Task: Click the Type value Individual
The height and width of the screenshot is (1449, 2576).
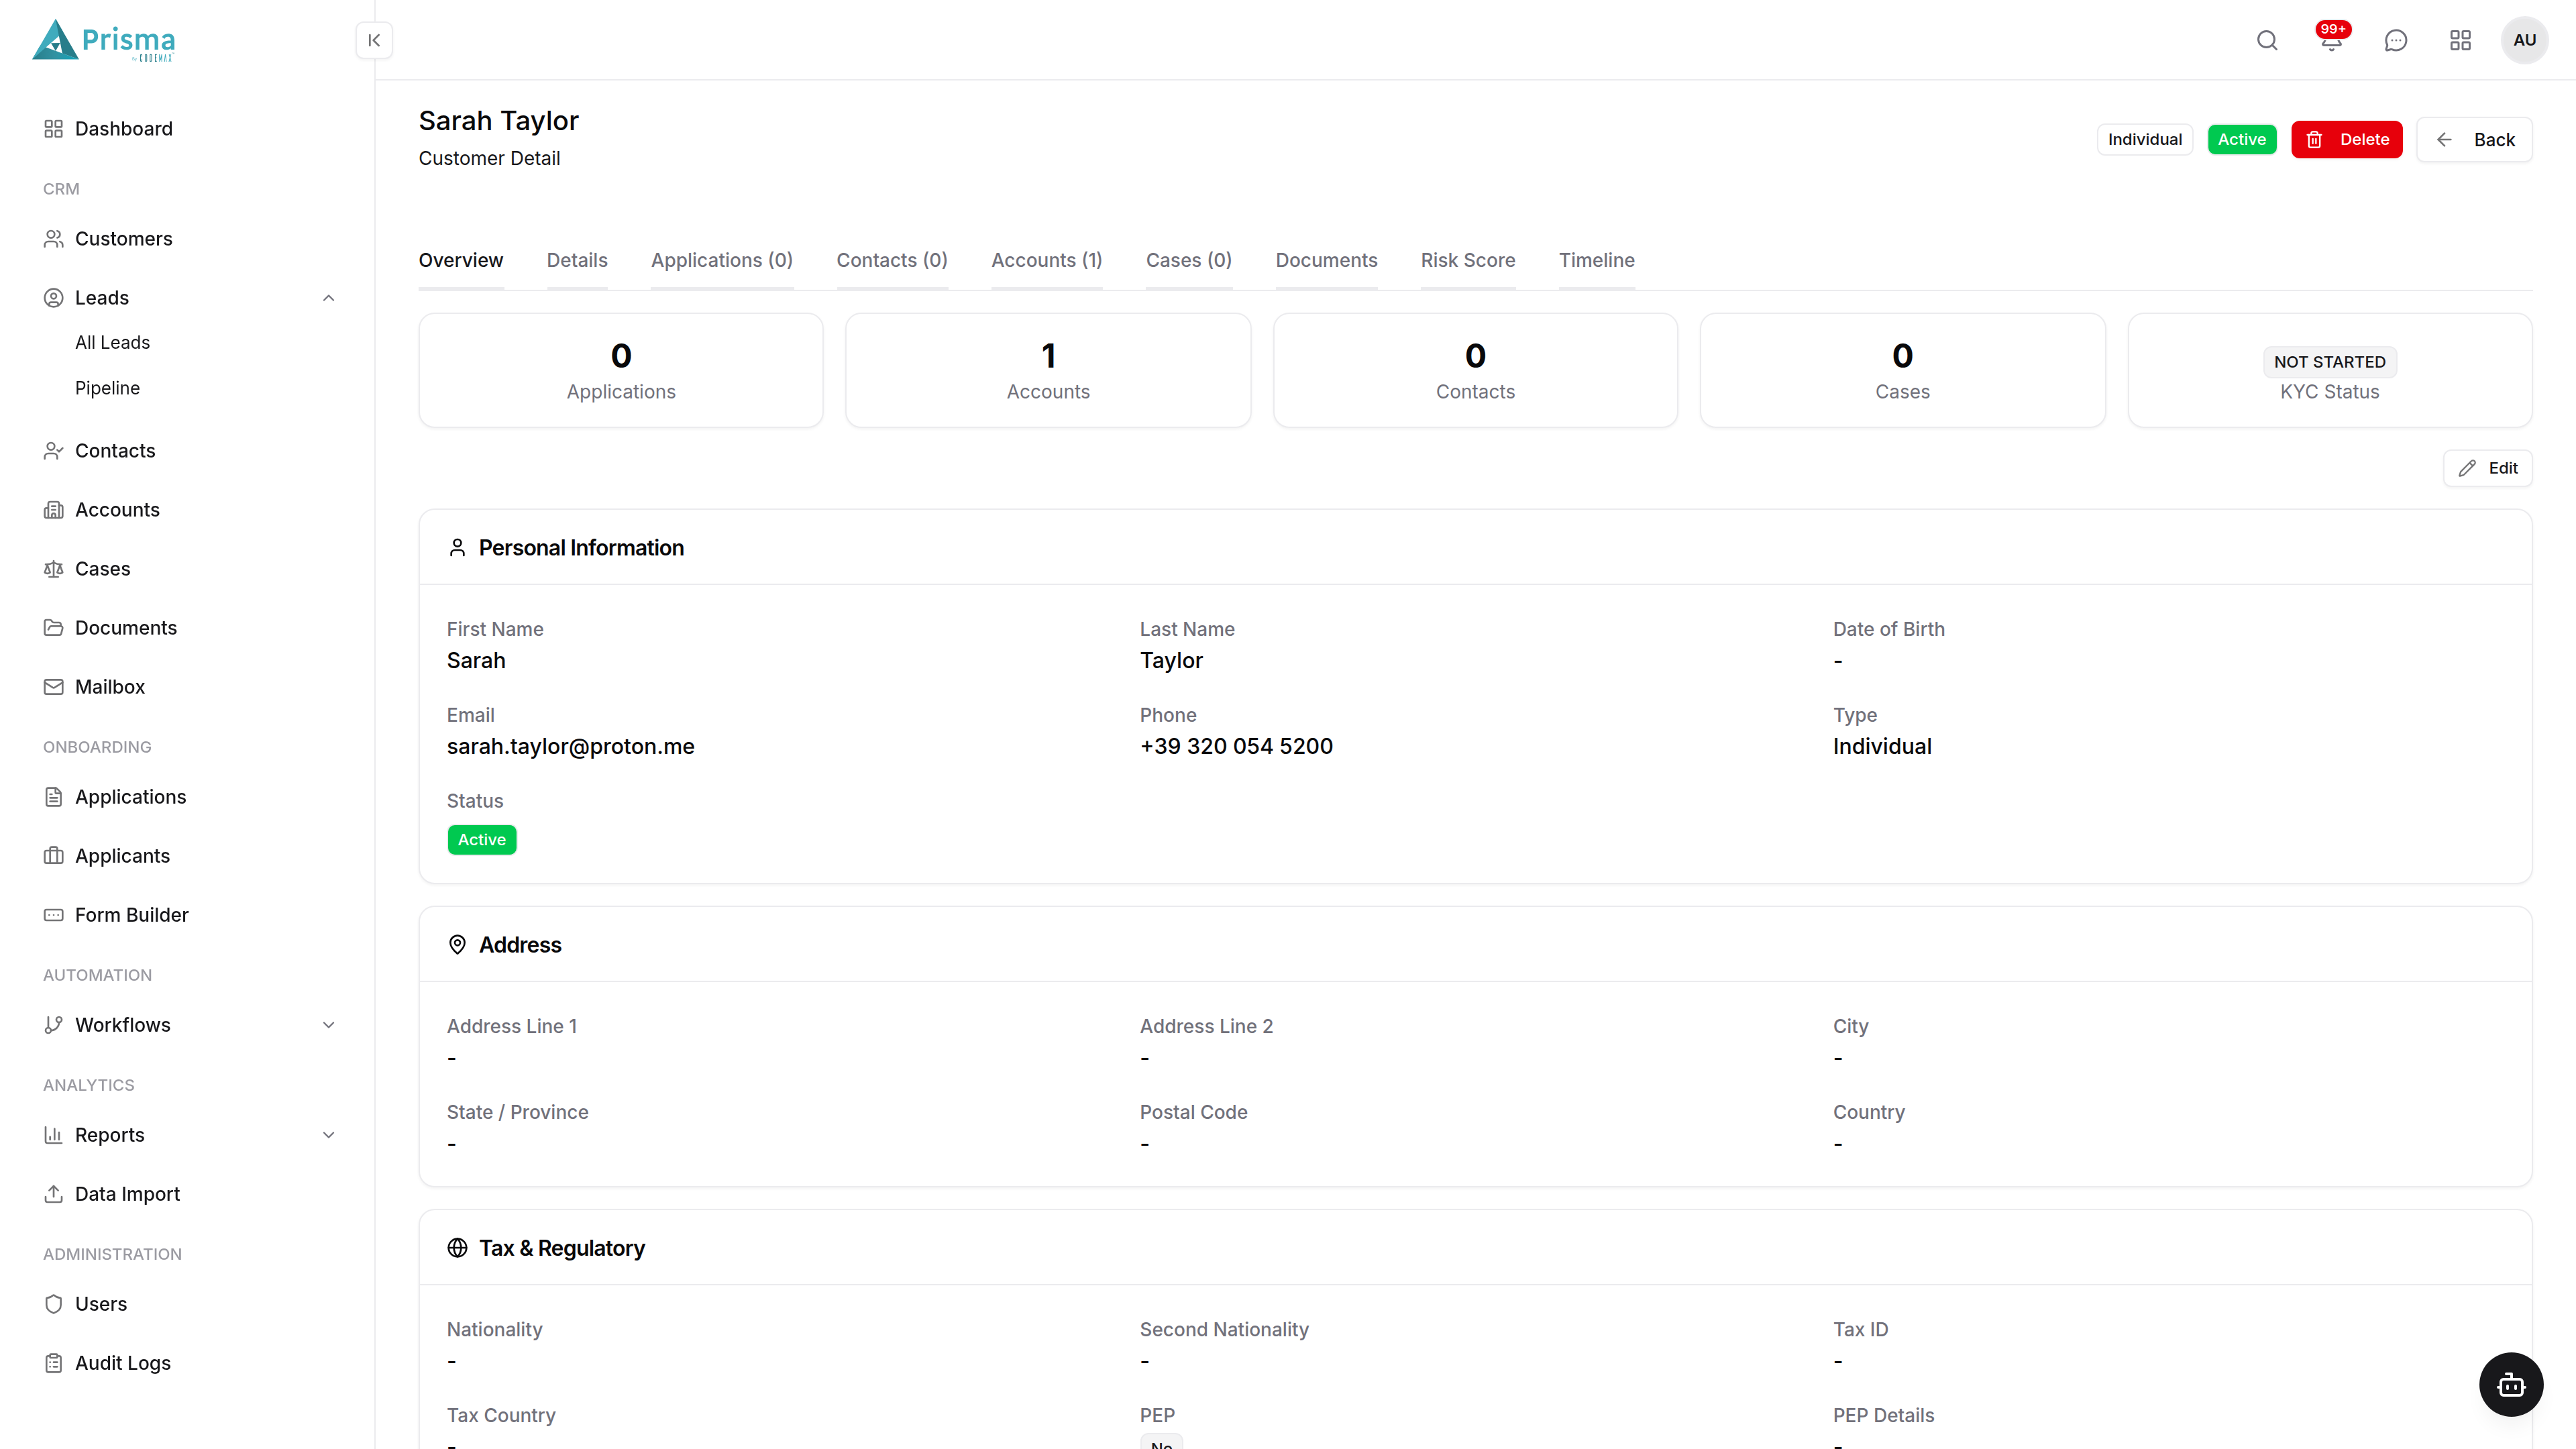Action: (1882, 747)
